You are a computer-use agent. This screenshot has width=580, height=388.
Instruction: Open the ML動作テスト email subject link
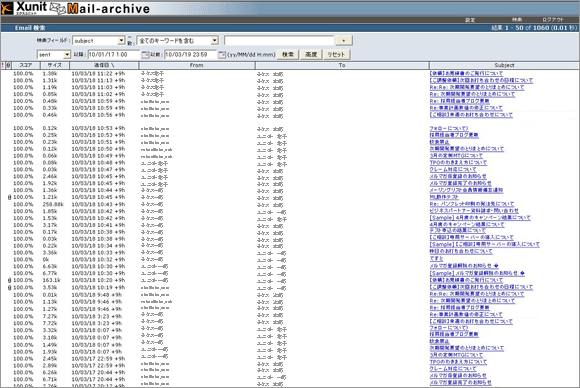(x=444, y=197)
